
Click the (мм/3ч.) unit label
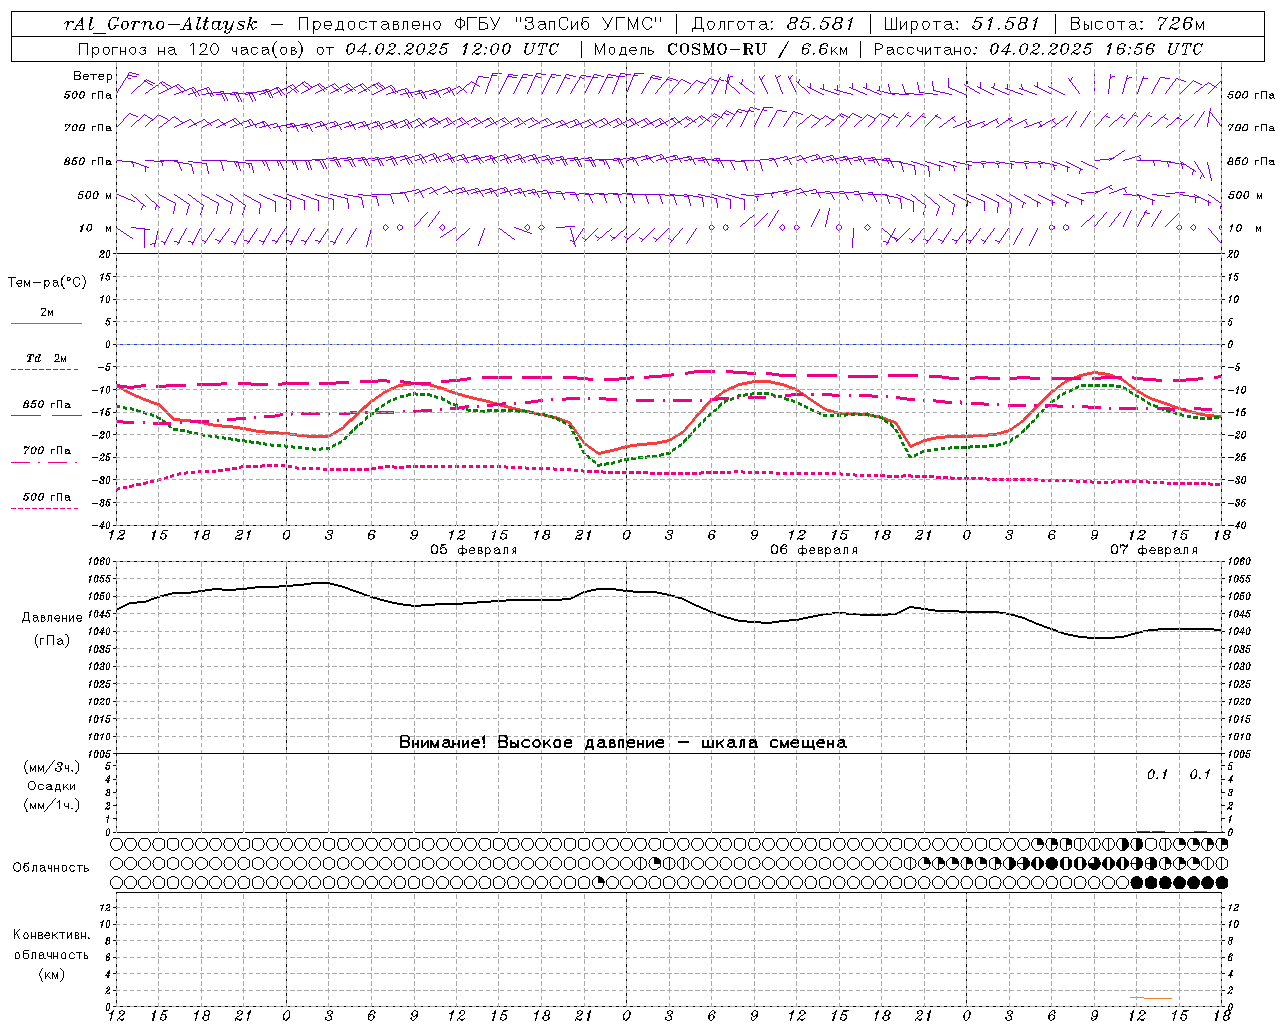[x=51, y=768]
